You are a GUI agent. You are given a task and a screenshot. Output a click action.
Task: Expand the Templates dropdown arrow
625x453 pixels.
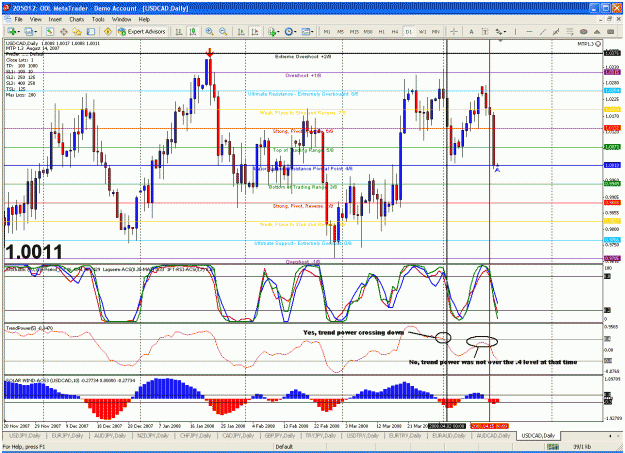tap(312, 32)
